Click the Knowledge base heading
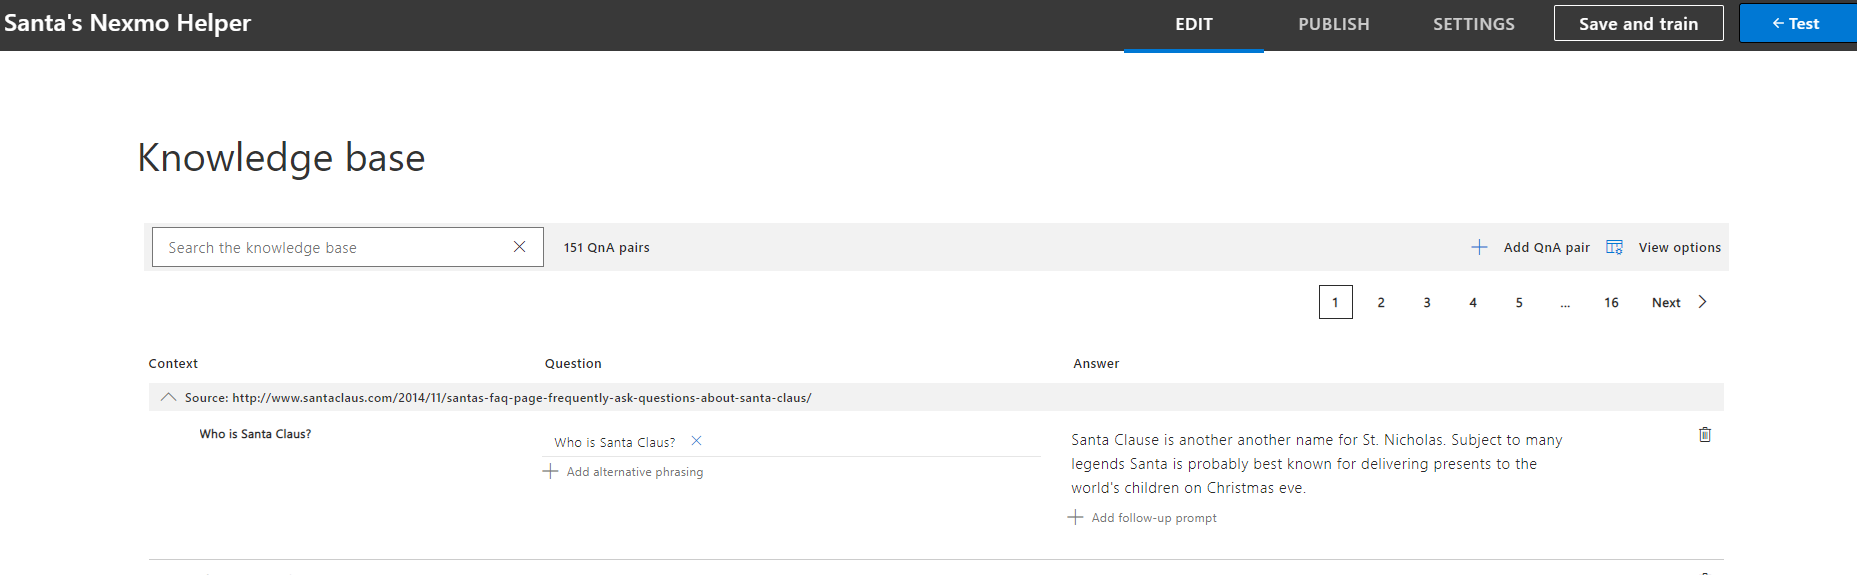 (281, 158)
